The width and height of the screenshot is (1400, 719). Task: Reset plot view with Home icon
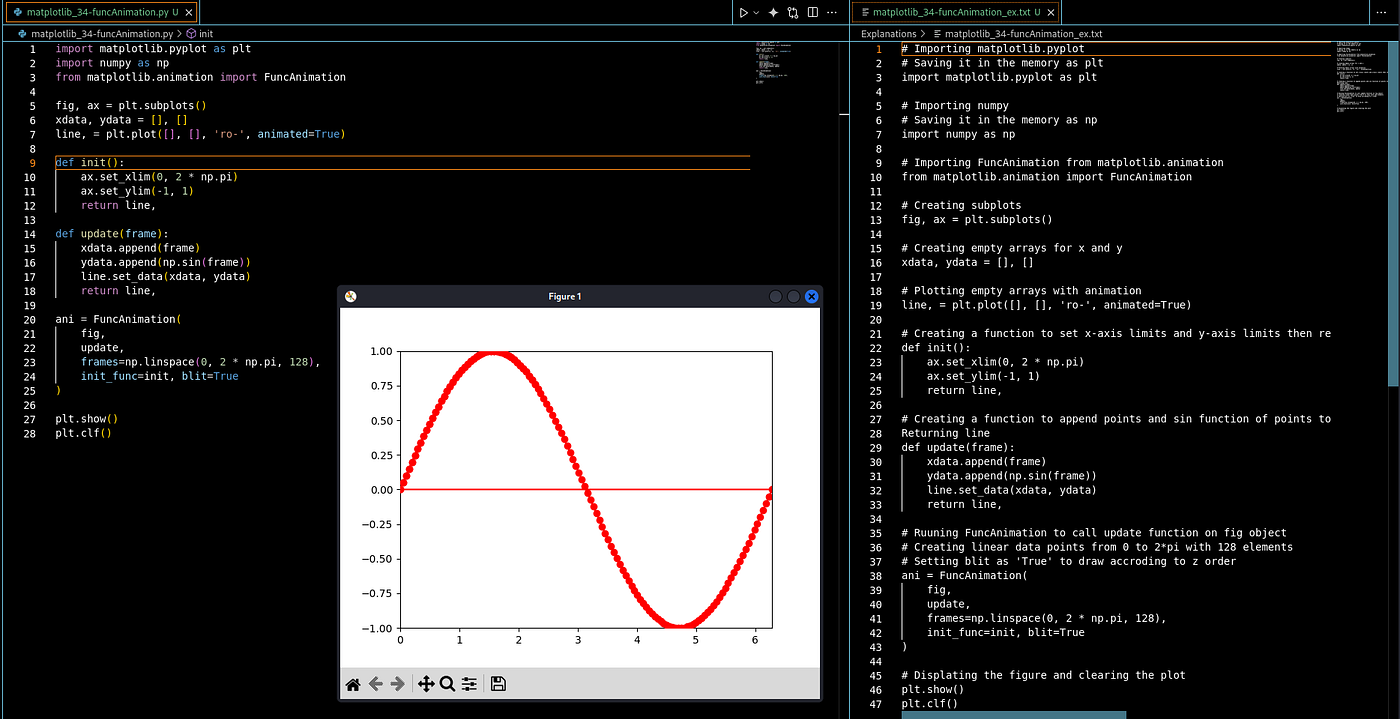coord(353,684)
